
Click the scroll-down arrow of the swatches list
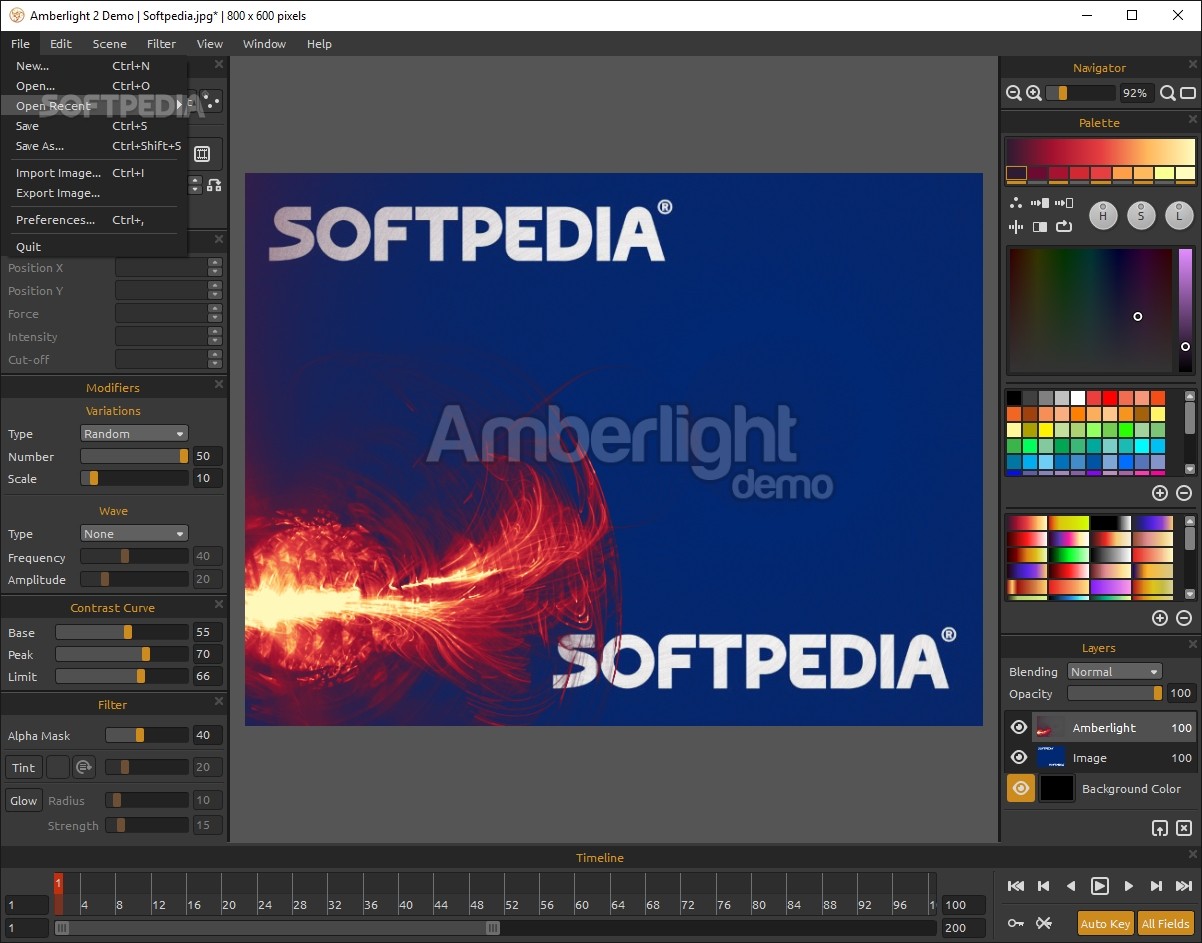[x=1190, y=468]
